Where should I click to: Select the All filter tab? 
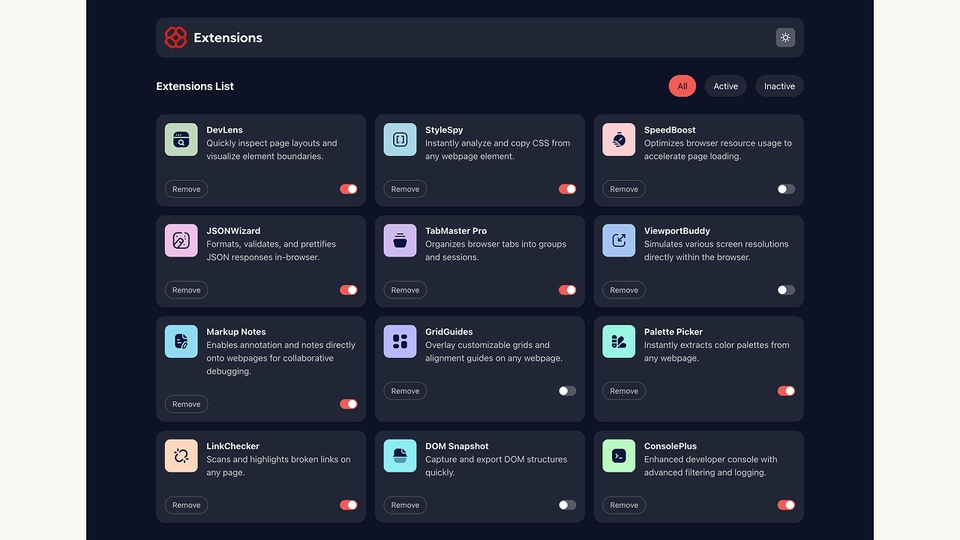pos(682,86)
